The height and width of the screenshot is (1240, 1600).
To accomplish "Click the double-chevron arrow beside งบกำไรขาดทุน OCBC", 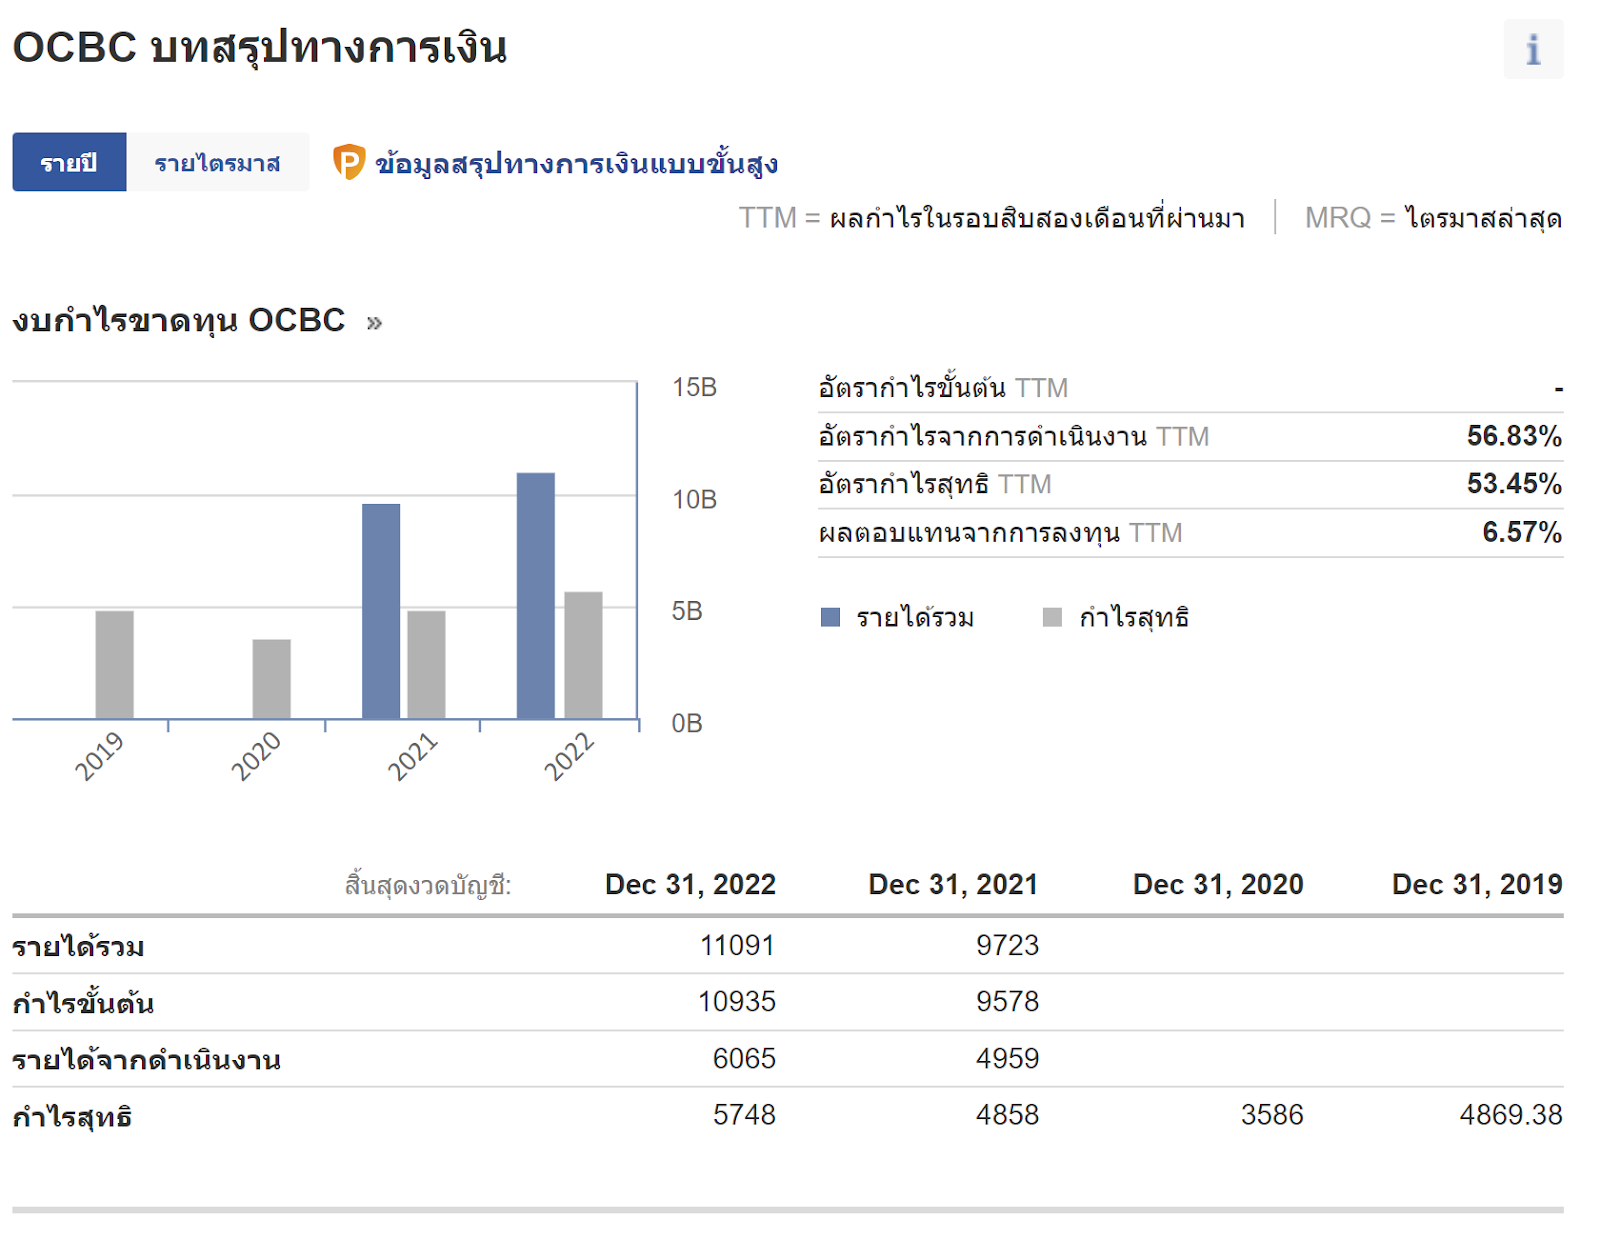I will (374, 323).
